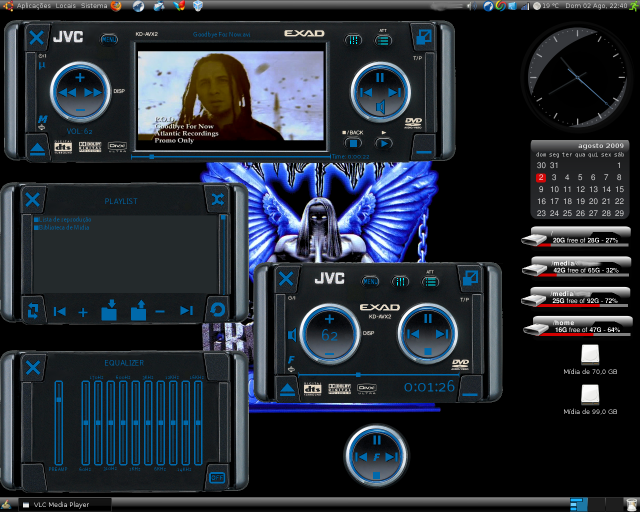
Task: Open the Locais menu in the top panel
Action: (x=66, y=6)
